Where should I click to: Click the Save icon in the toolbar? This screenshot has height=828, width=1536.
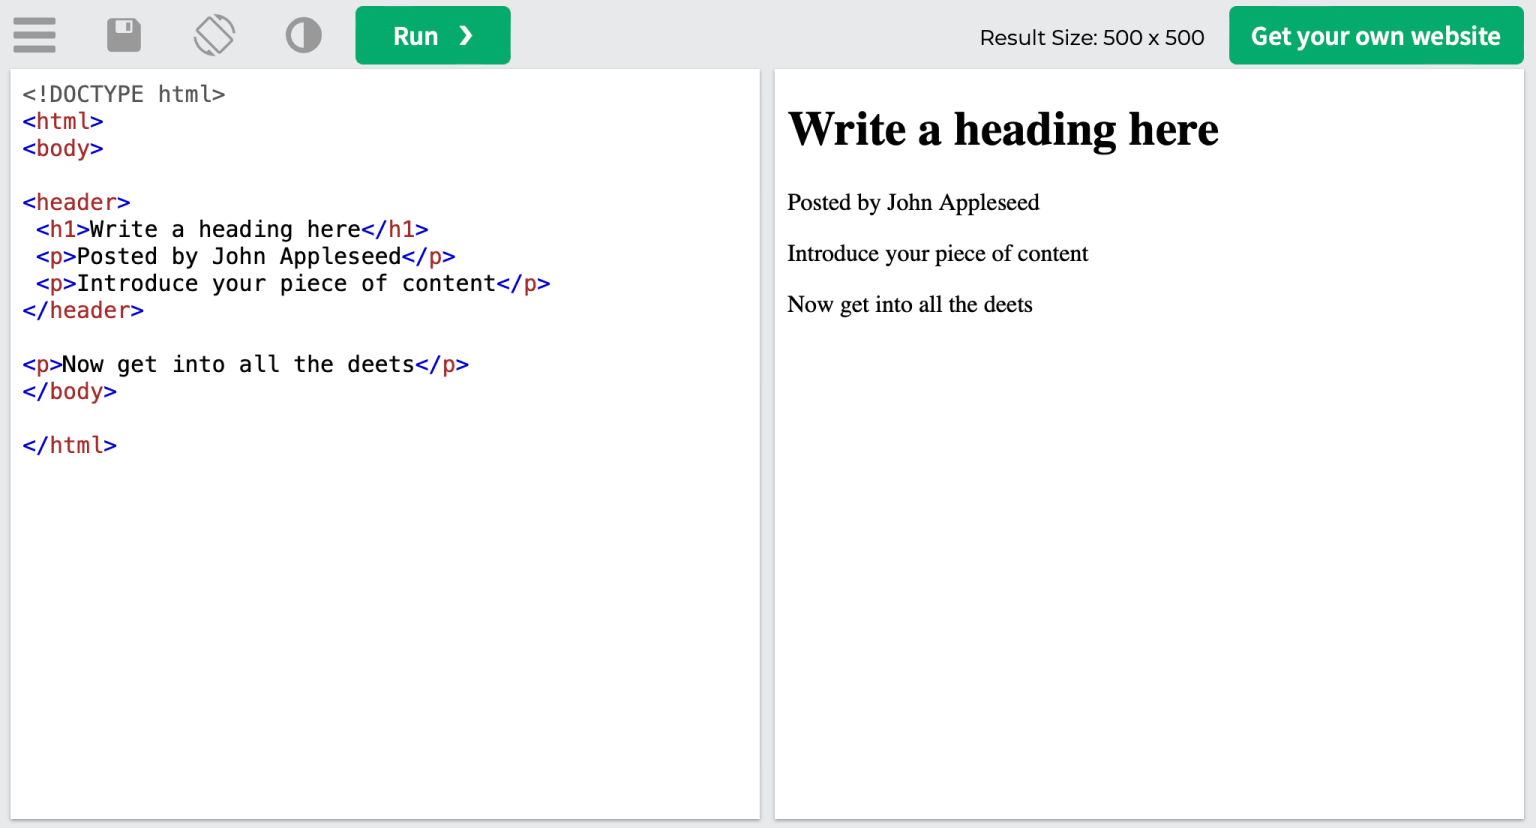[x=124, y=35]
